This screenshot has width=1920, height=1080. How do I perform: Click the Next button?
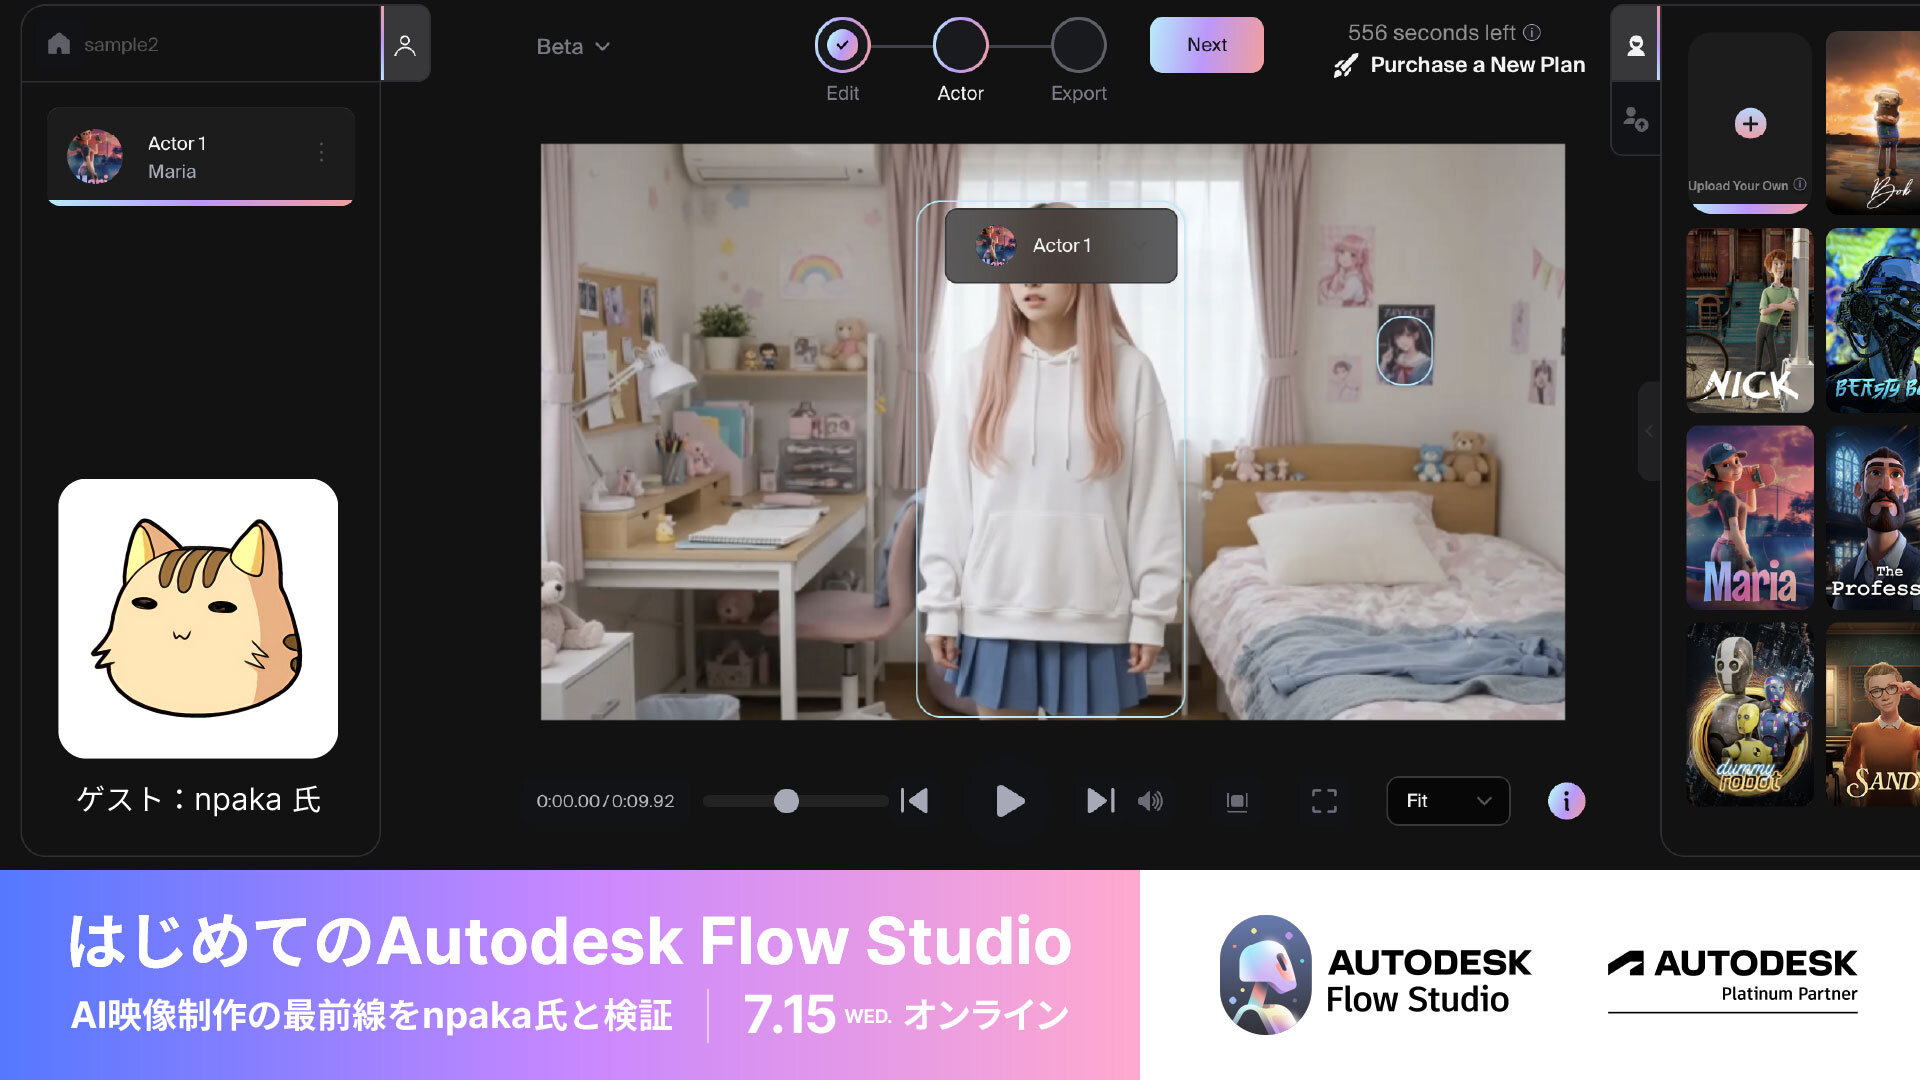(1206, 45)
